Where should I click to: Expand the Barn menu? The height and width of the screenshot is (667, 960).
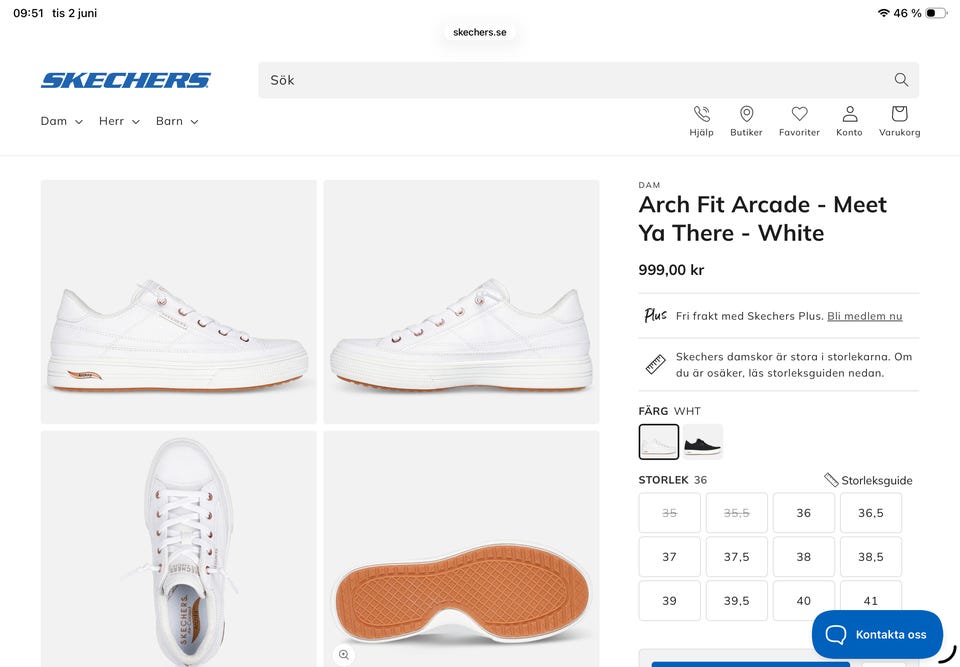(177, 121)
